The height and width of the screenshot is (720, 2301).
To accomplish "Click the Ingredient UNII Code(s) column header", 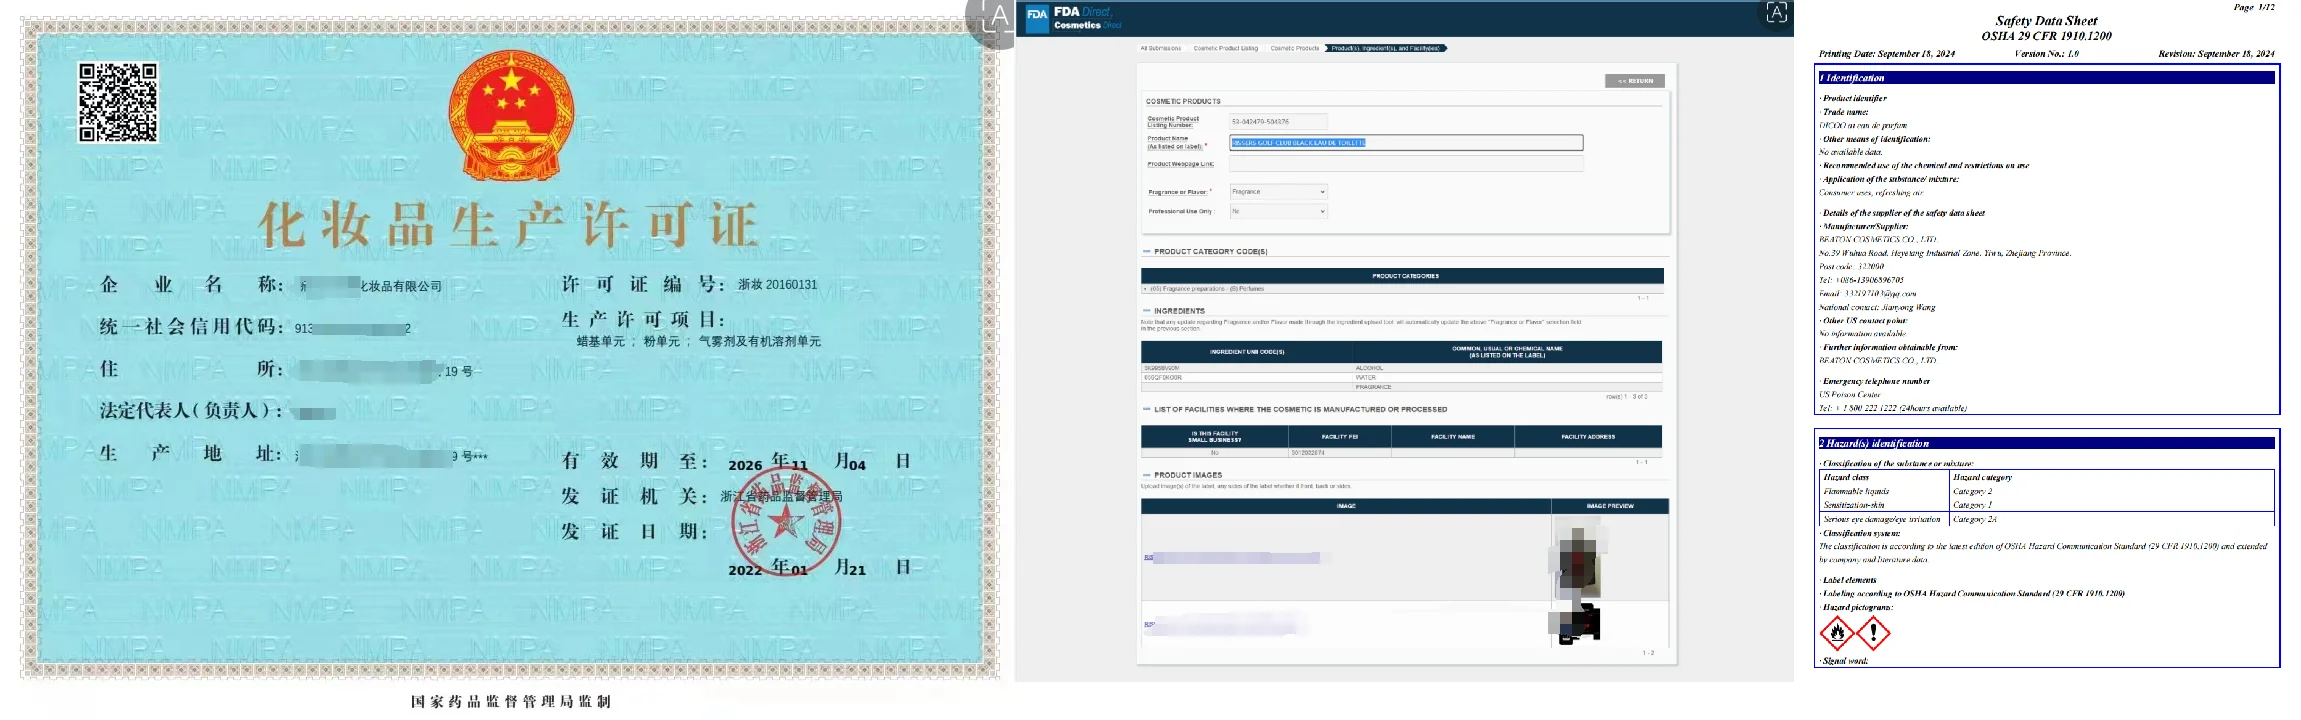I will point(1247,352).
